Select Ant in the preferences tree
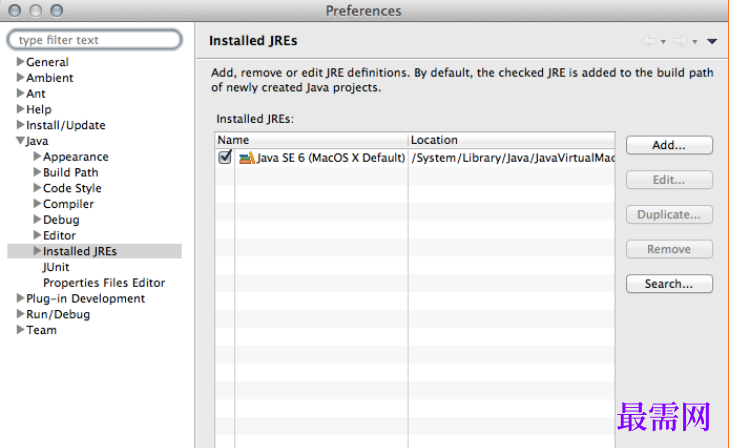729x448 pixels. tap(35, 93)
